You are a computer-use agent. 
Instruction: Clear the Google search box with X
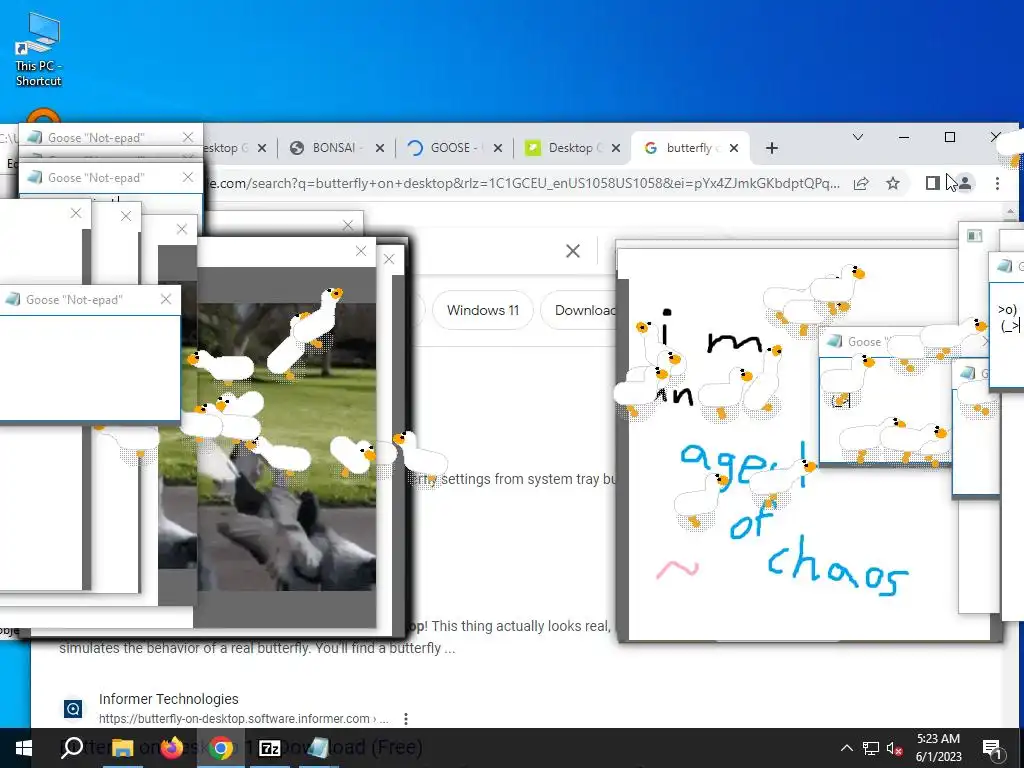pos(573,251)
